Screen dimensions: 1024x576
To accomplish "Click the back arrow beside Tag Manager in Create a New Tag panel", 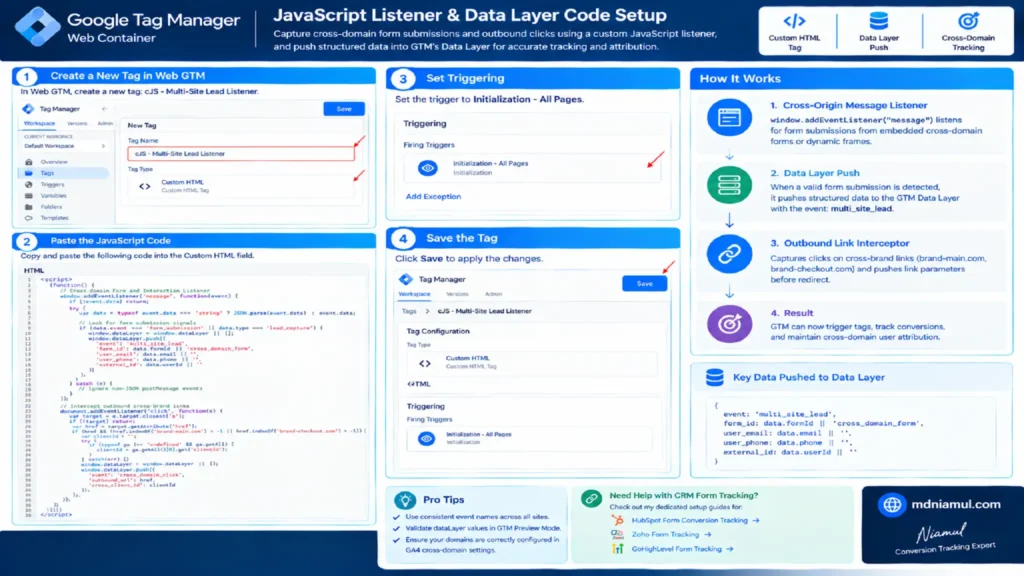I will 104,109.
